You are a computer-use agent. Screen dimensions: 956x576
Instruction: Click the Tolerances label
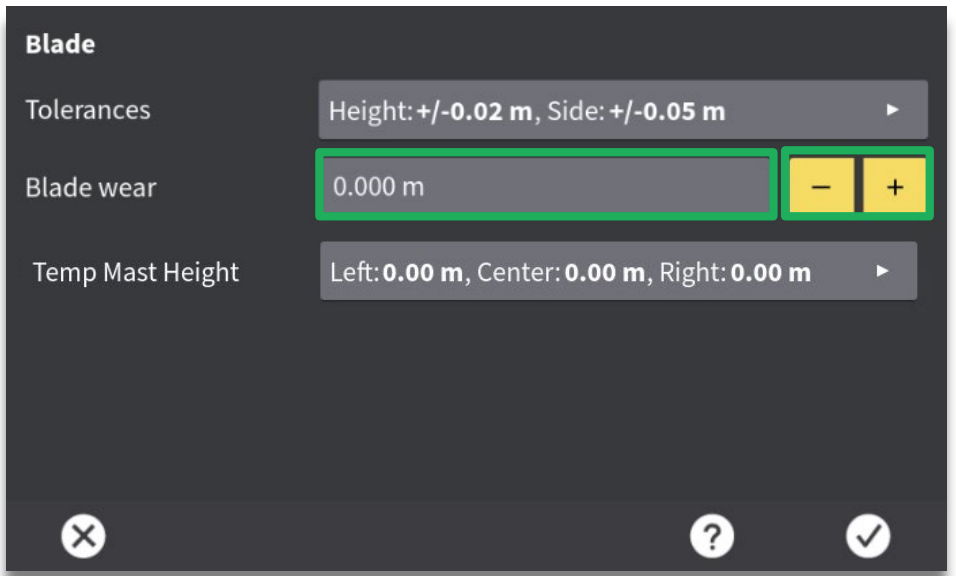tap(88, 110)
